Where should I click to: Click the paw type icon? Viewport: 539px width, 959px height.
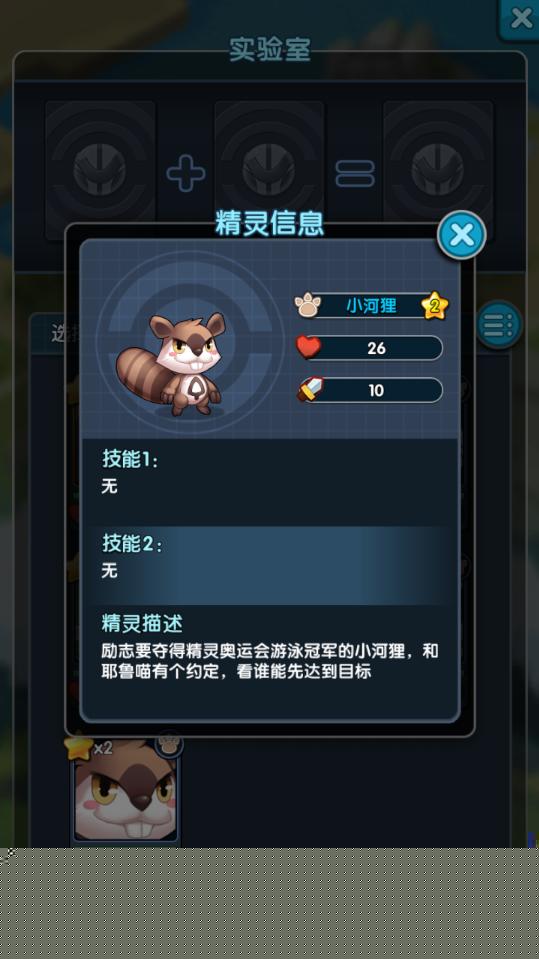point(307,305)
